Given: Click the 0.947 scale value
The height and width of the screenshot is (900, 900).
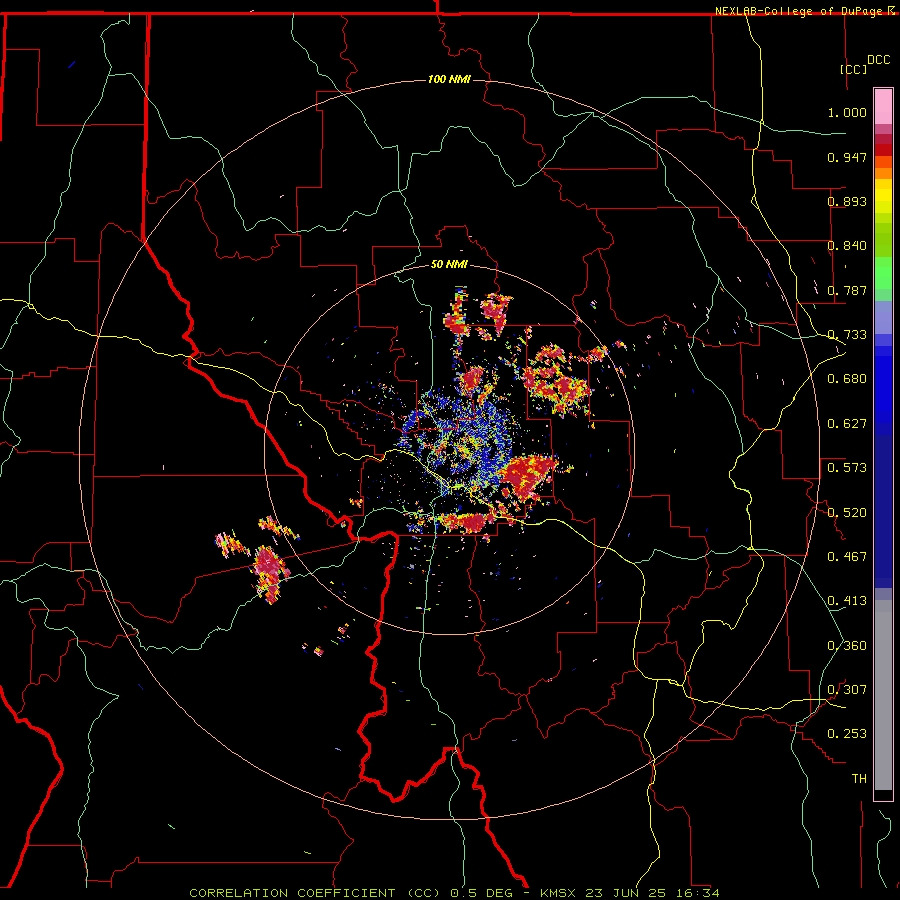Looking at the screenshot, I should click(847, 157).
